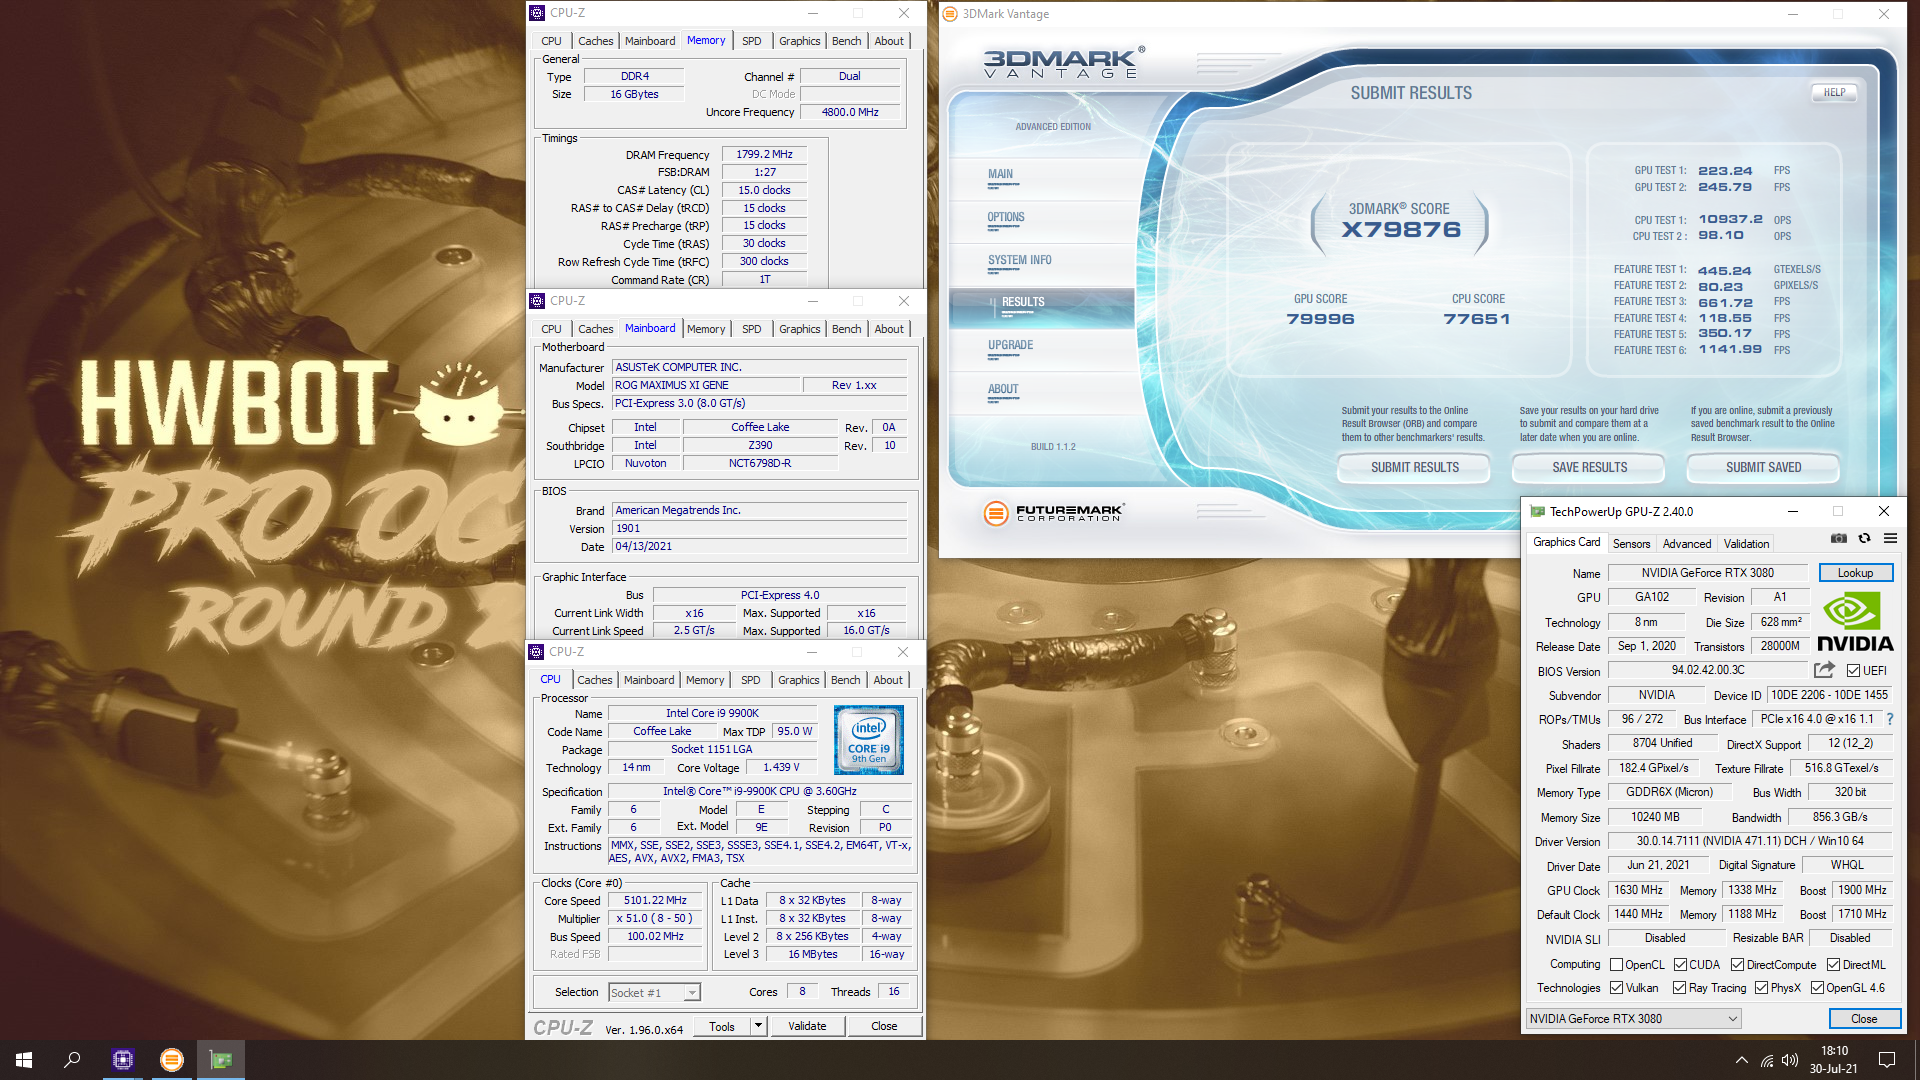Open the network icon in the system tray
Screen dimensions: 1920x1080
coord(1767,1060)
